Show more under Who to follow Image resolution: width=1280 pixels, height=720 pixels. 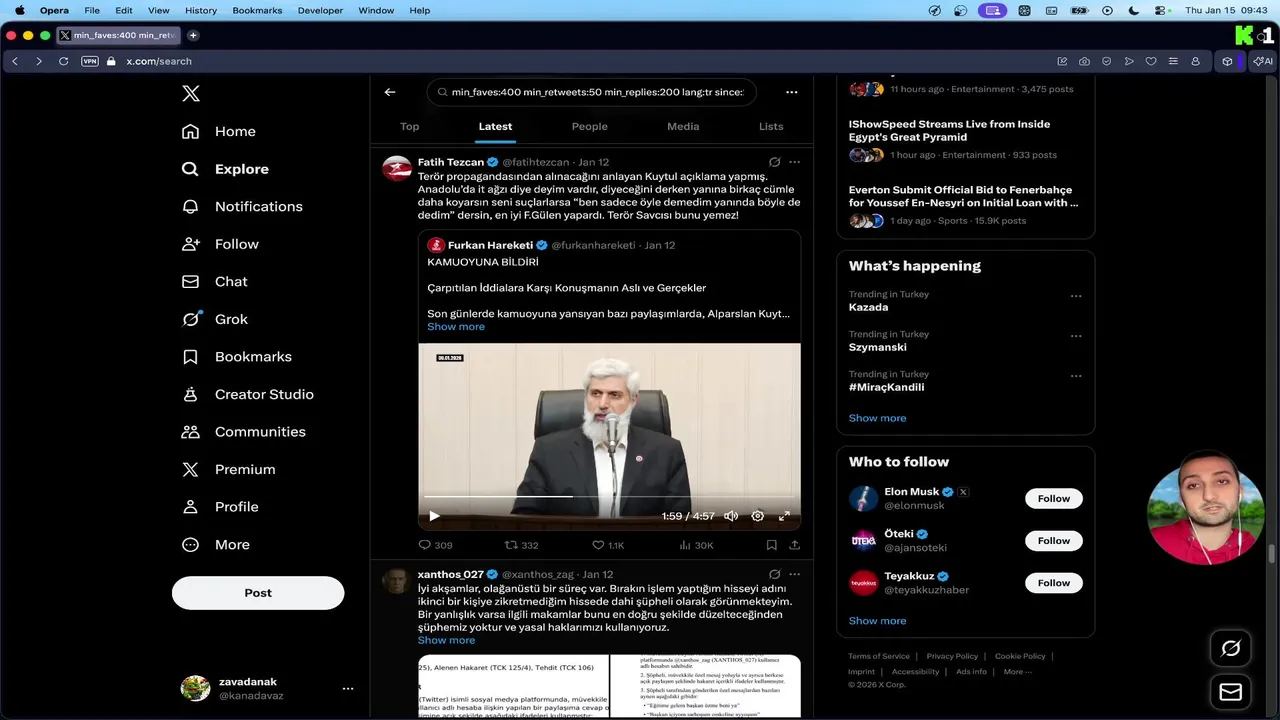(877, 621)
